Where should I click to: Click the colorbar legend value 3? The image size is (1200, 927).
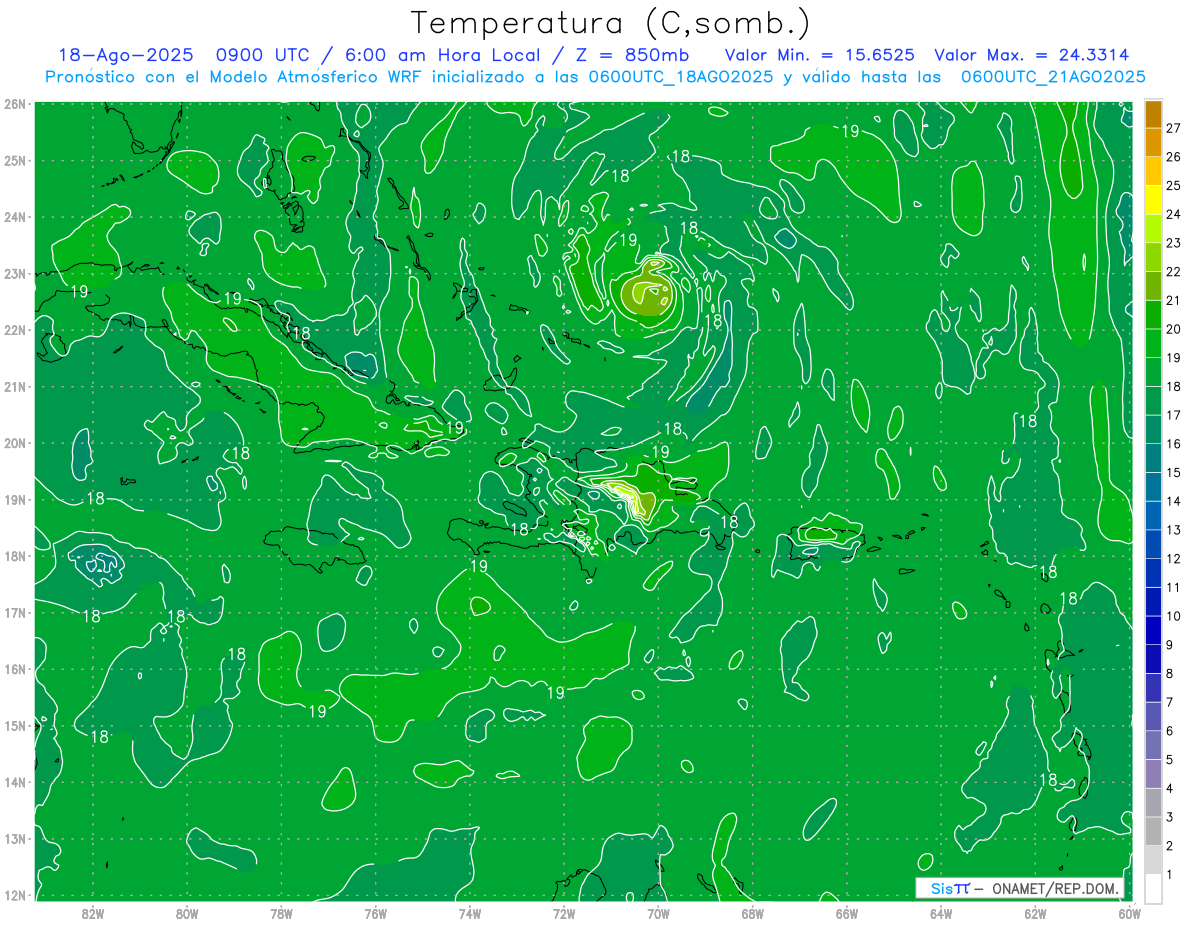1170,816
